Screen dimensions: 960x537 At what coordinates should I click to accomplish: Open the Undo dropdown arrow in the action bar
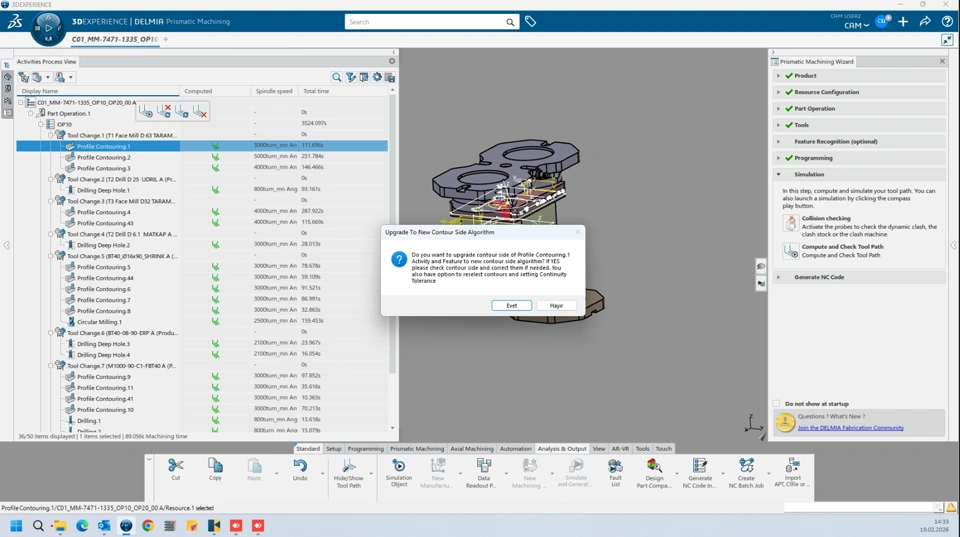pyautogui.click(x=322, y=473)
